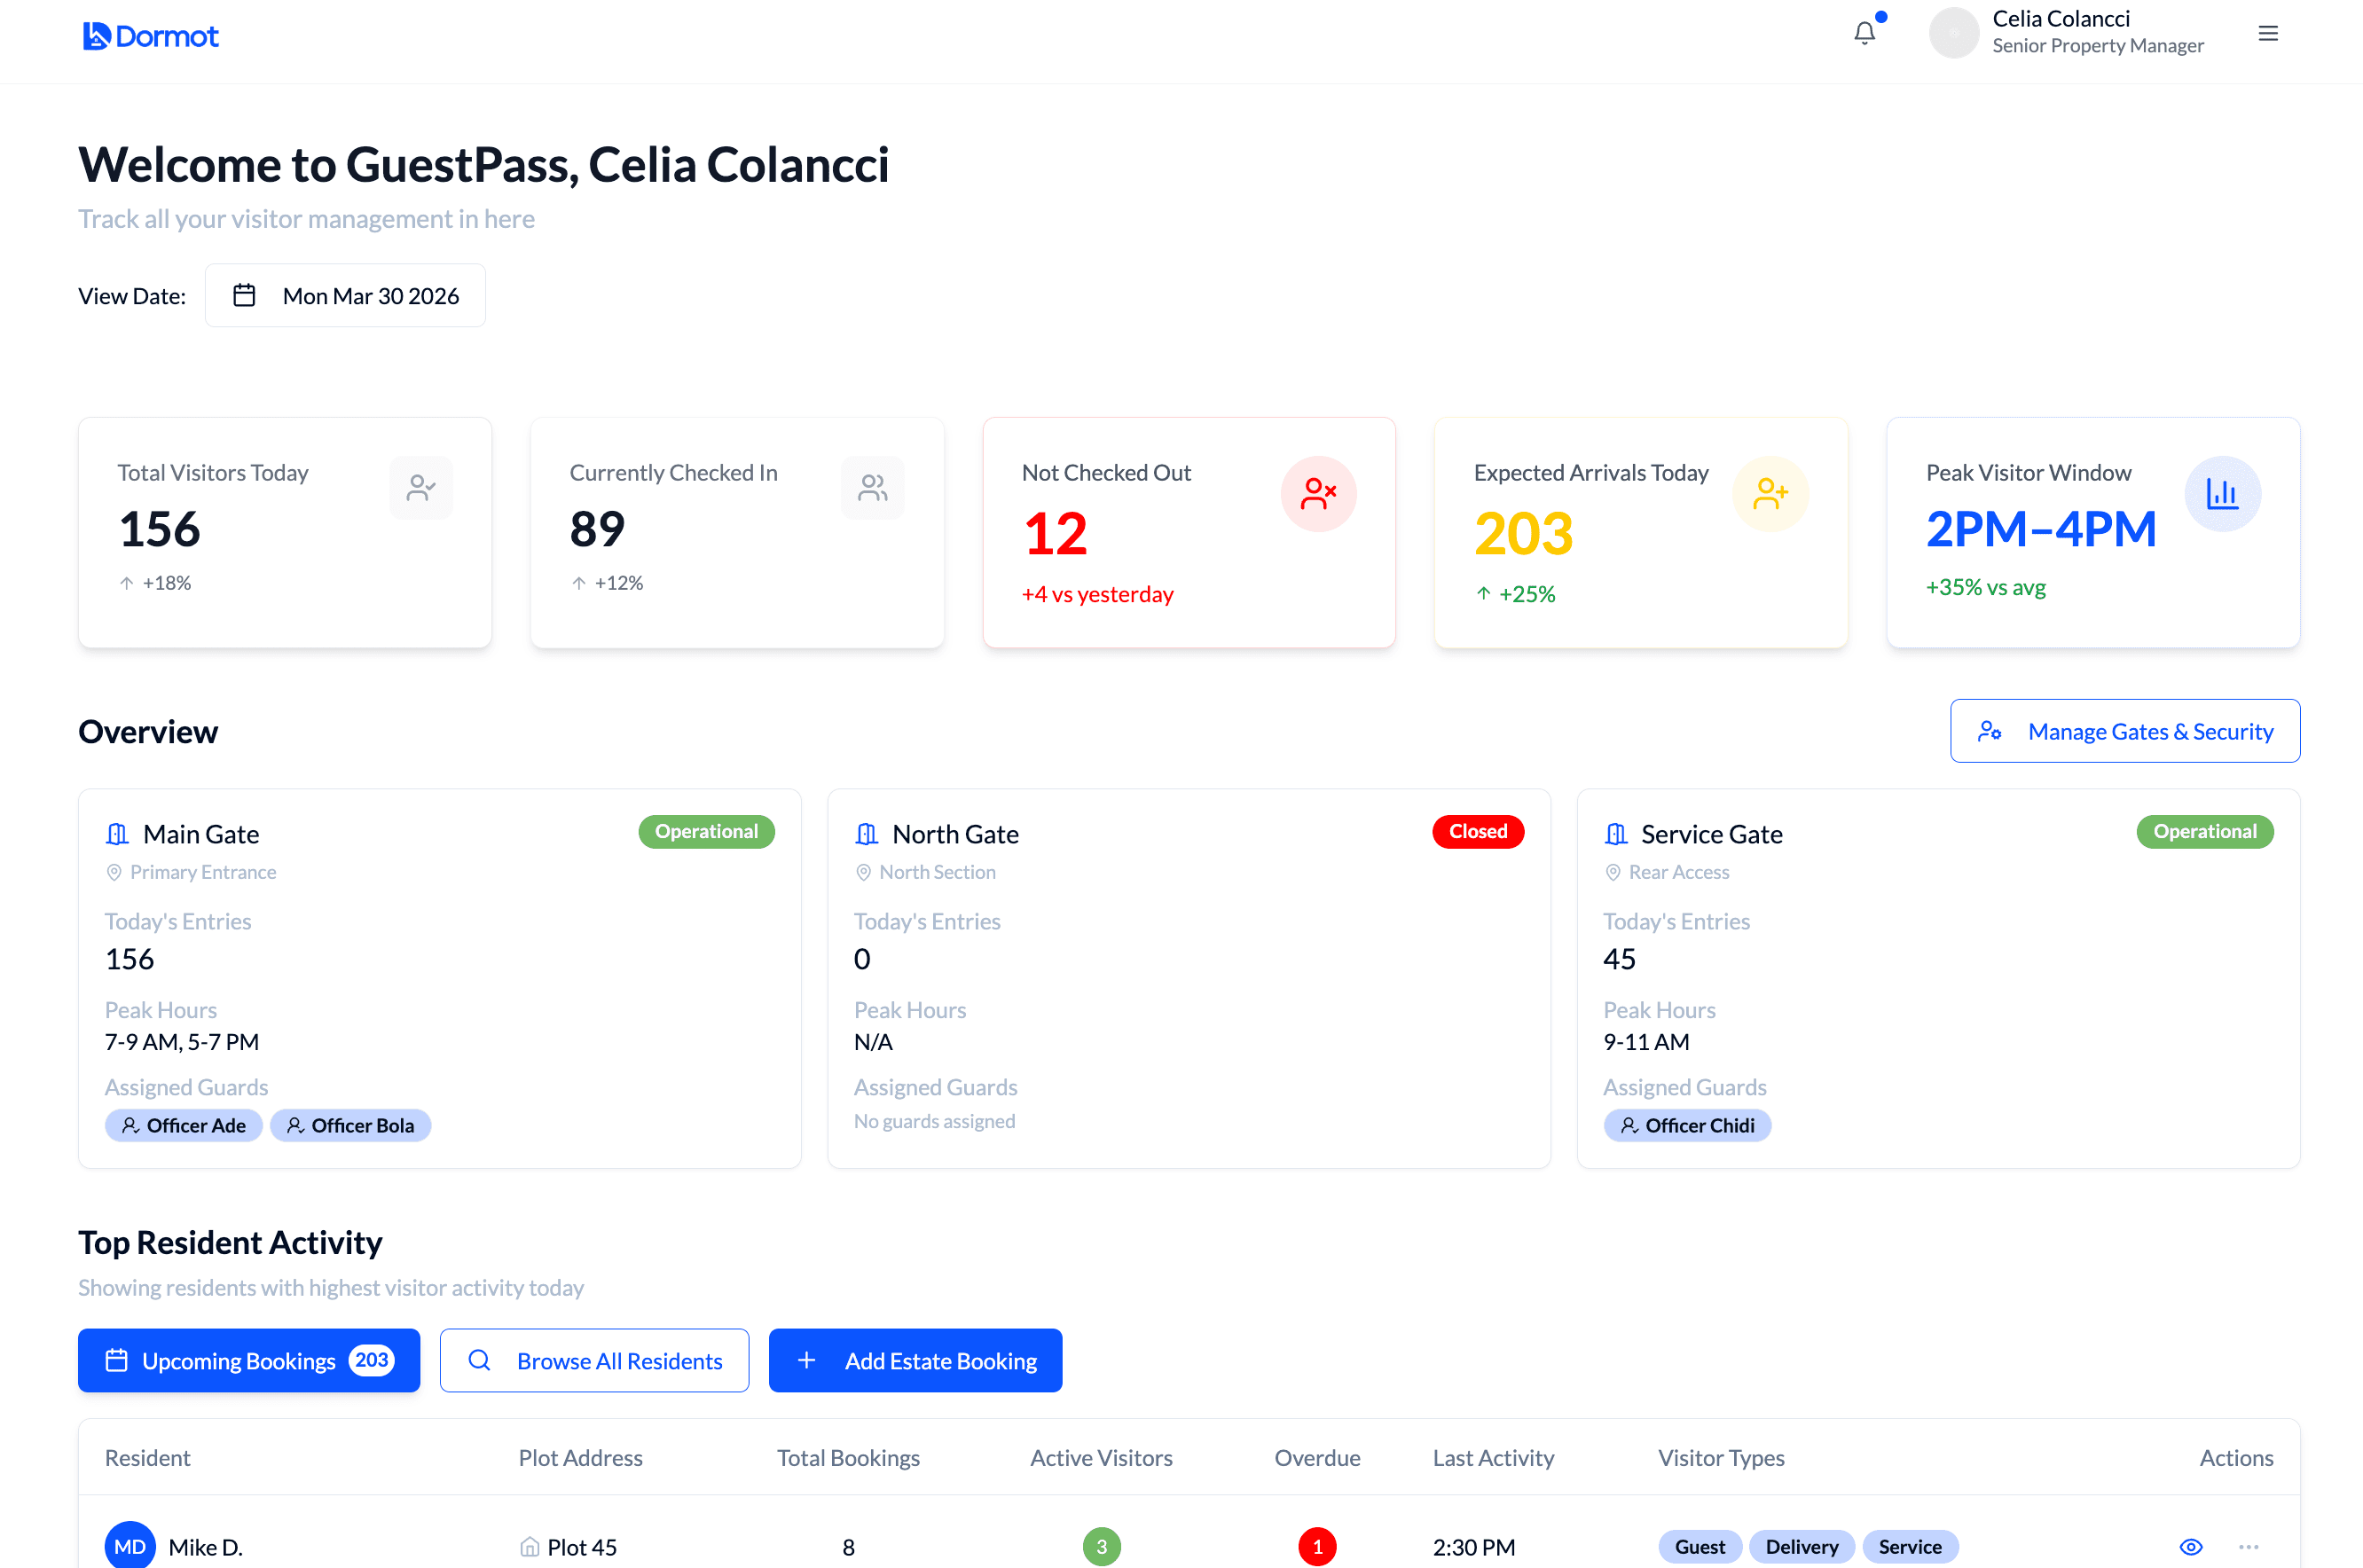The height and width of the screenshot is (1568, 2363).
Task: Click the Officer Chidi guard chip on Service Gate
Action: [x=1687, y=1125]
